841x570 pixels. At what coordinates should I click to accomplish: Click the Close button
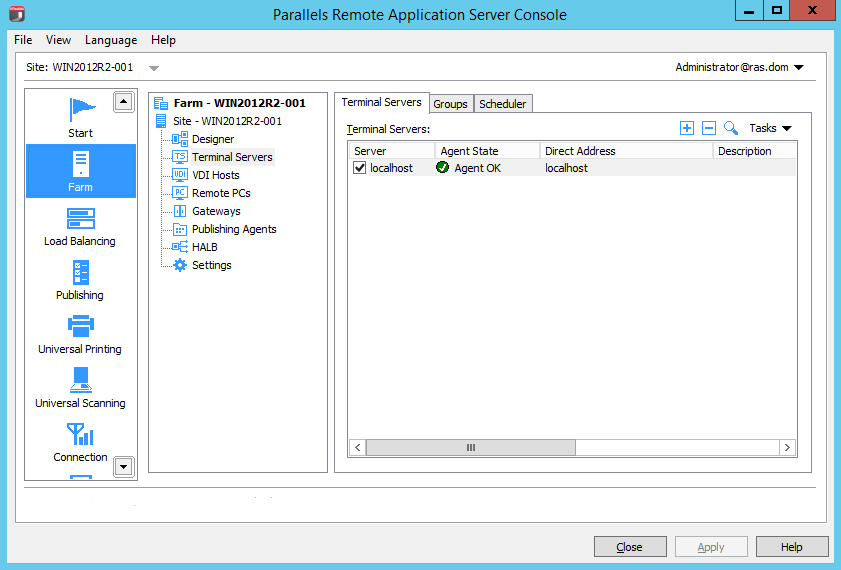point(630,546)
